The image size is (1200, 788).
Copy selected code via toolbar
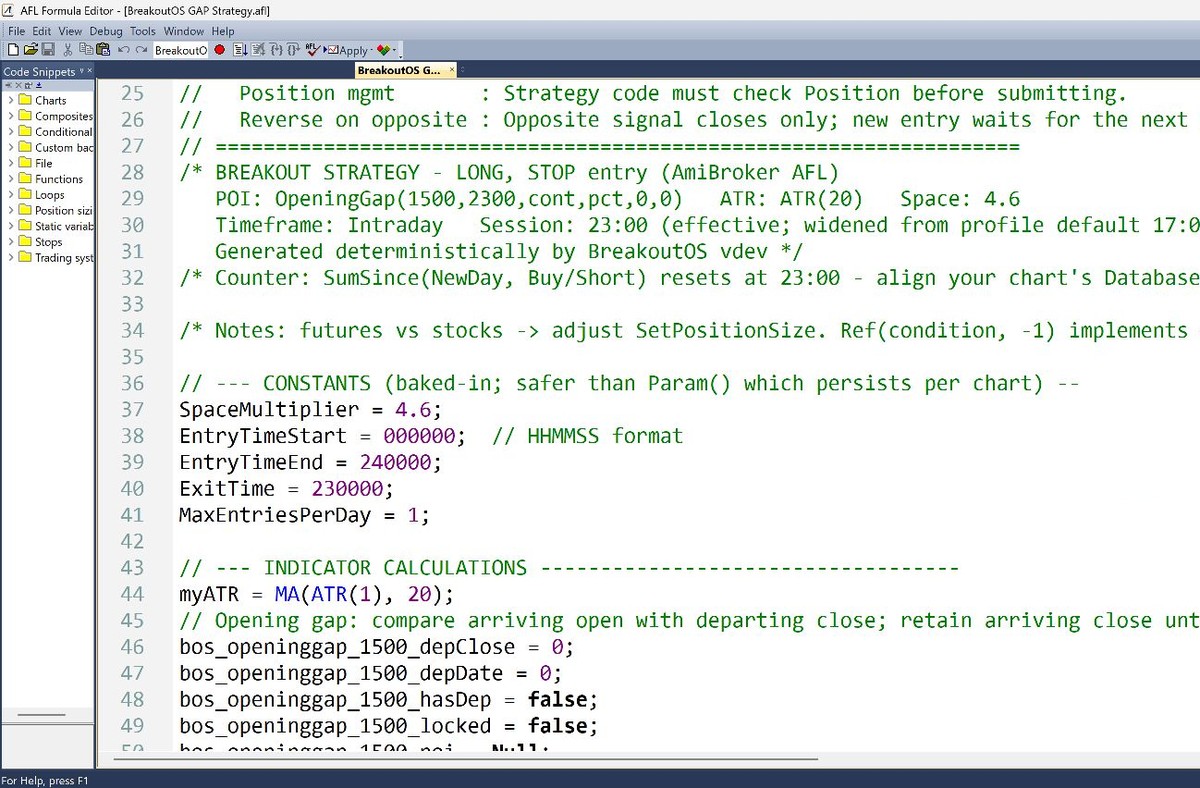click(x=86, y=49)
